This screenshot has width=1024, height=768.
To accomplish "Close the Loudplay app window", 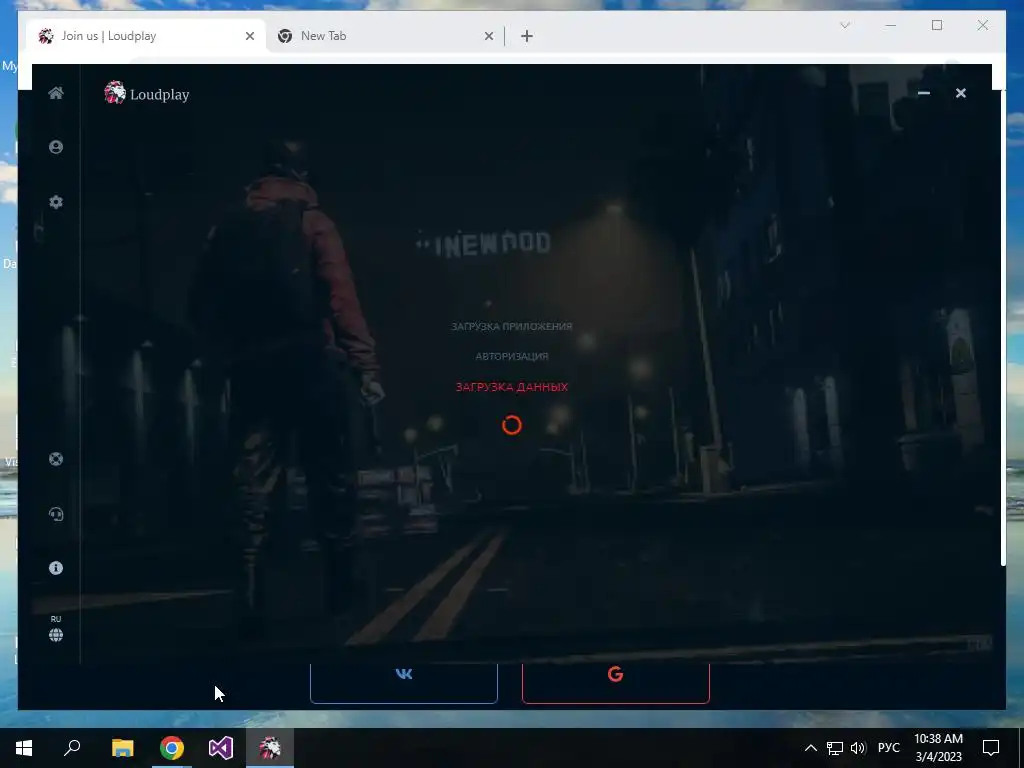I will pyautogui.click(x=961, y=93).
